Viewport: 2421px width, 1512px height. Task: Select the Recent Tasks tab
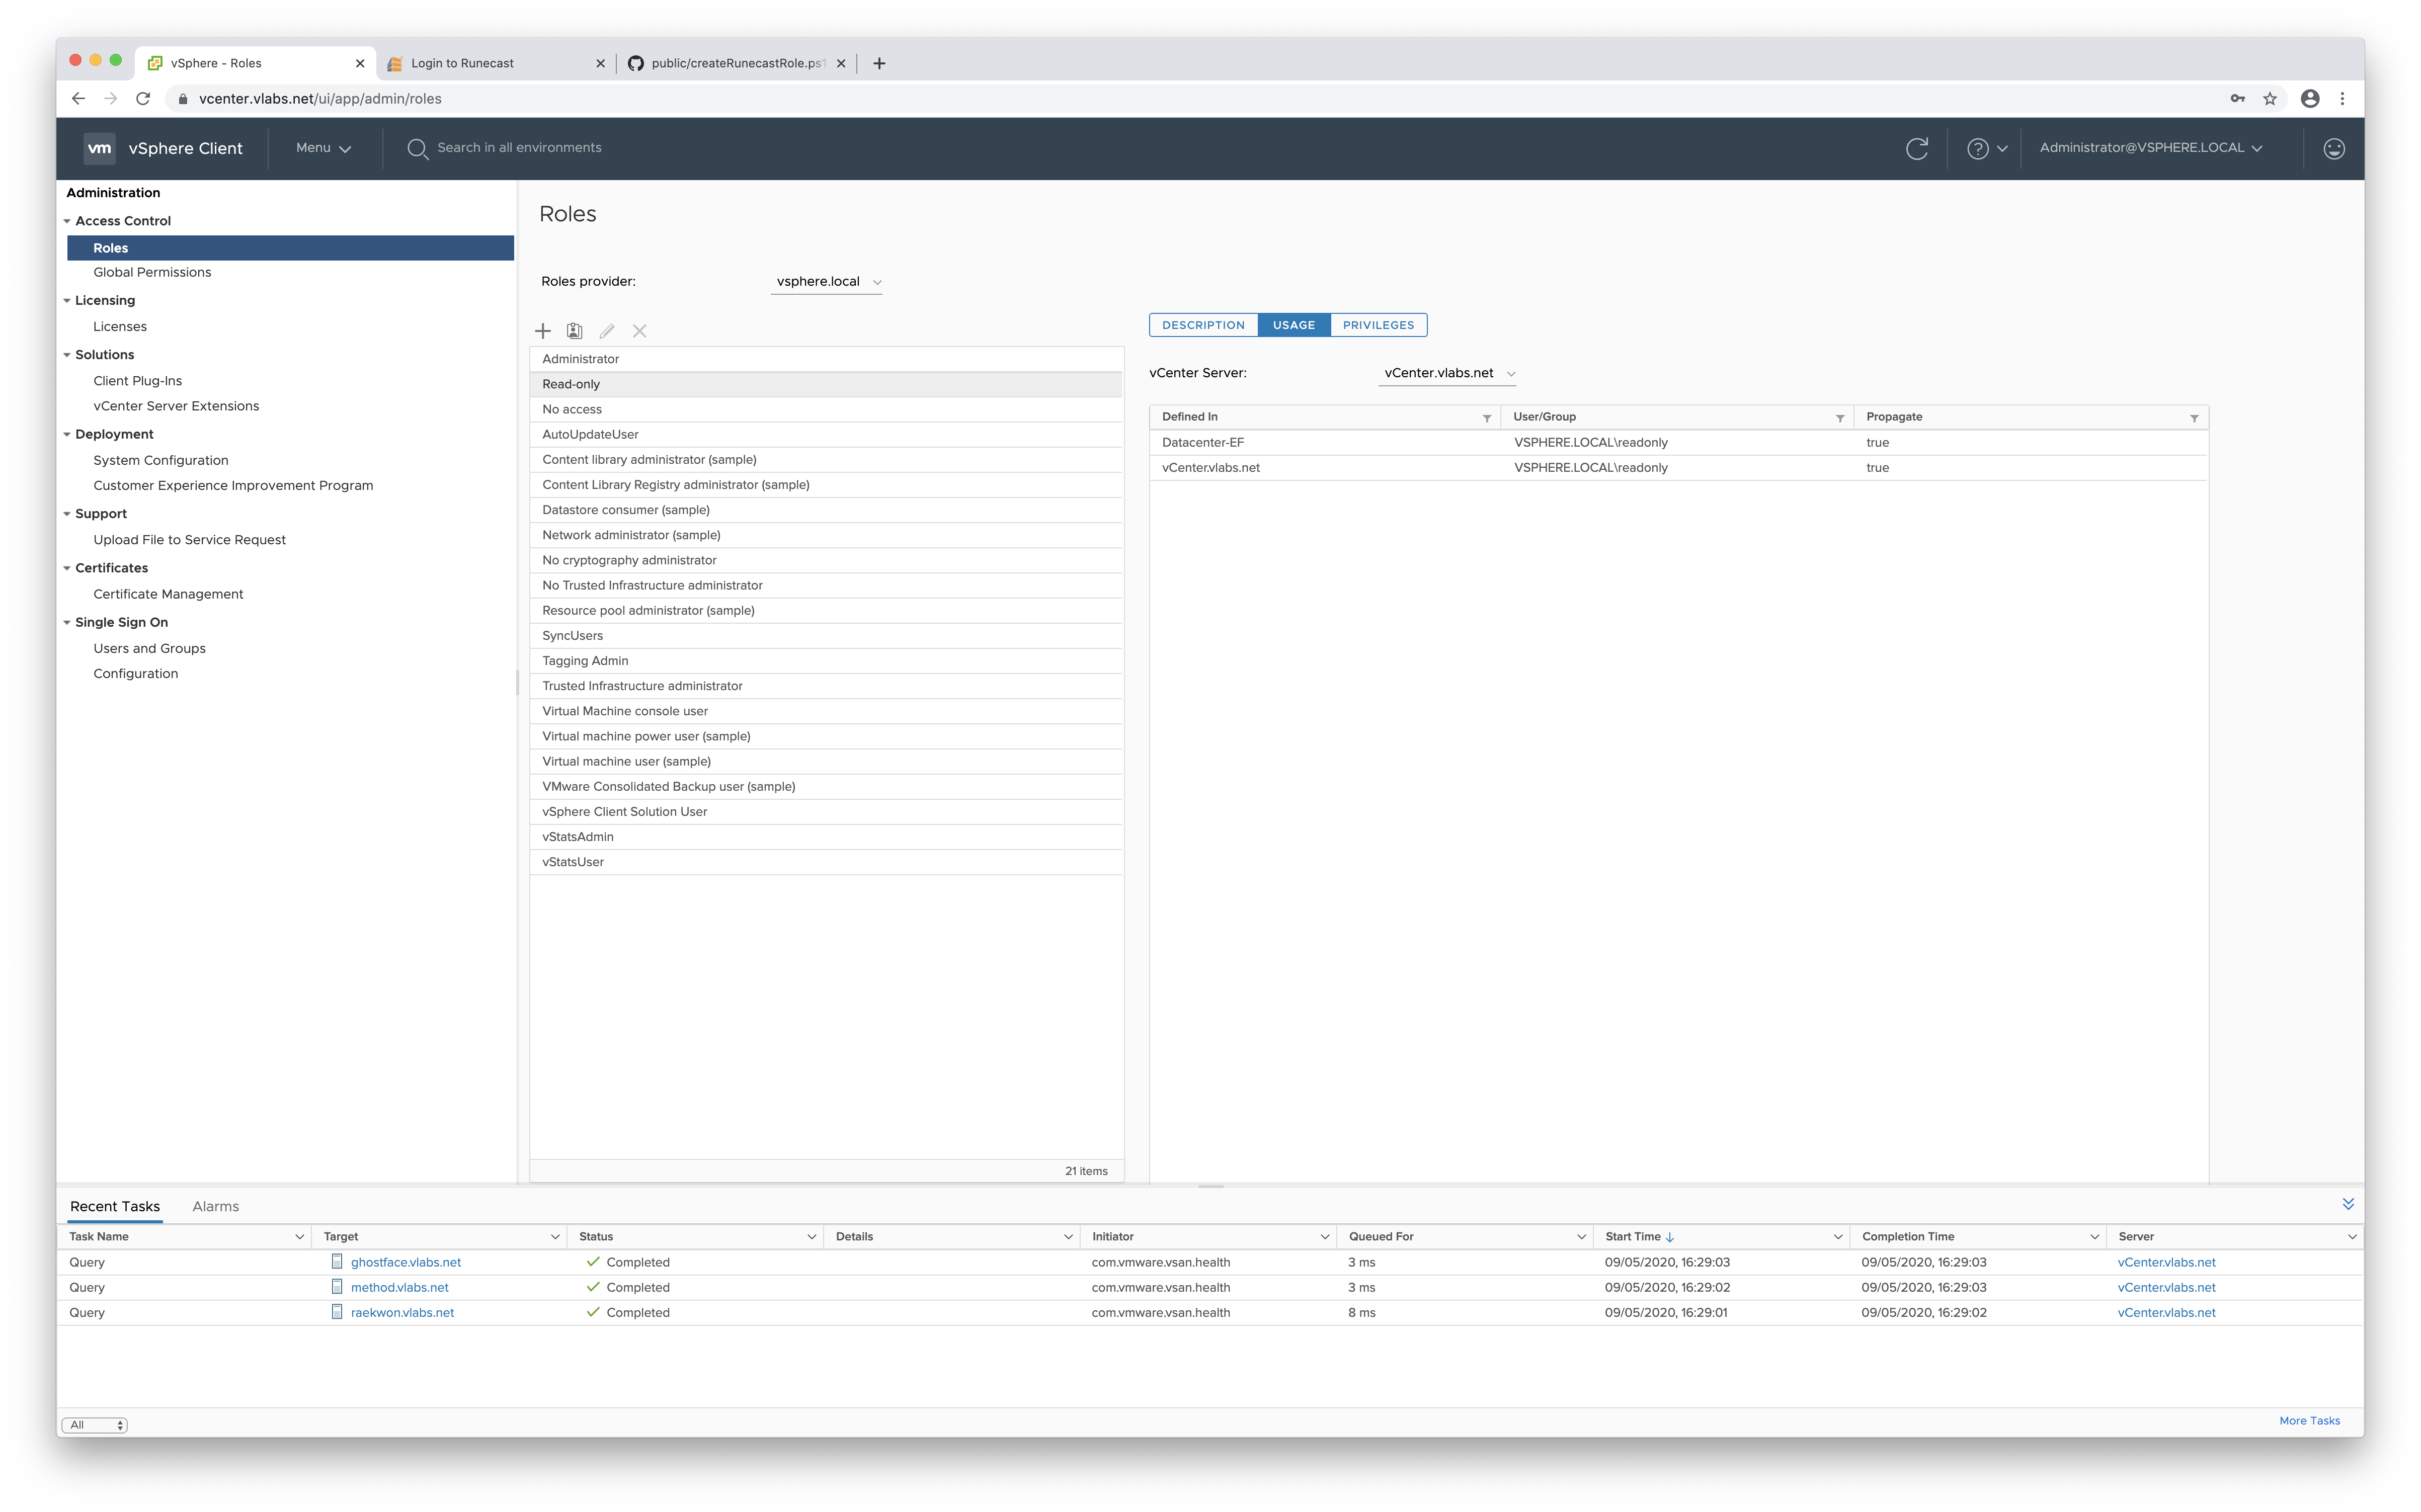pos(115,1207)
